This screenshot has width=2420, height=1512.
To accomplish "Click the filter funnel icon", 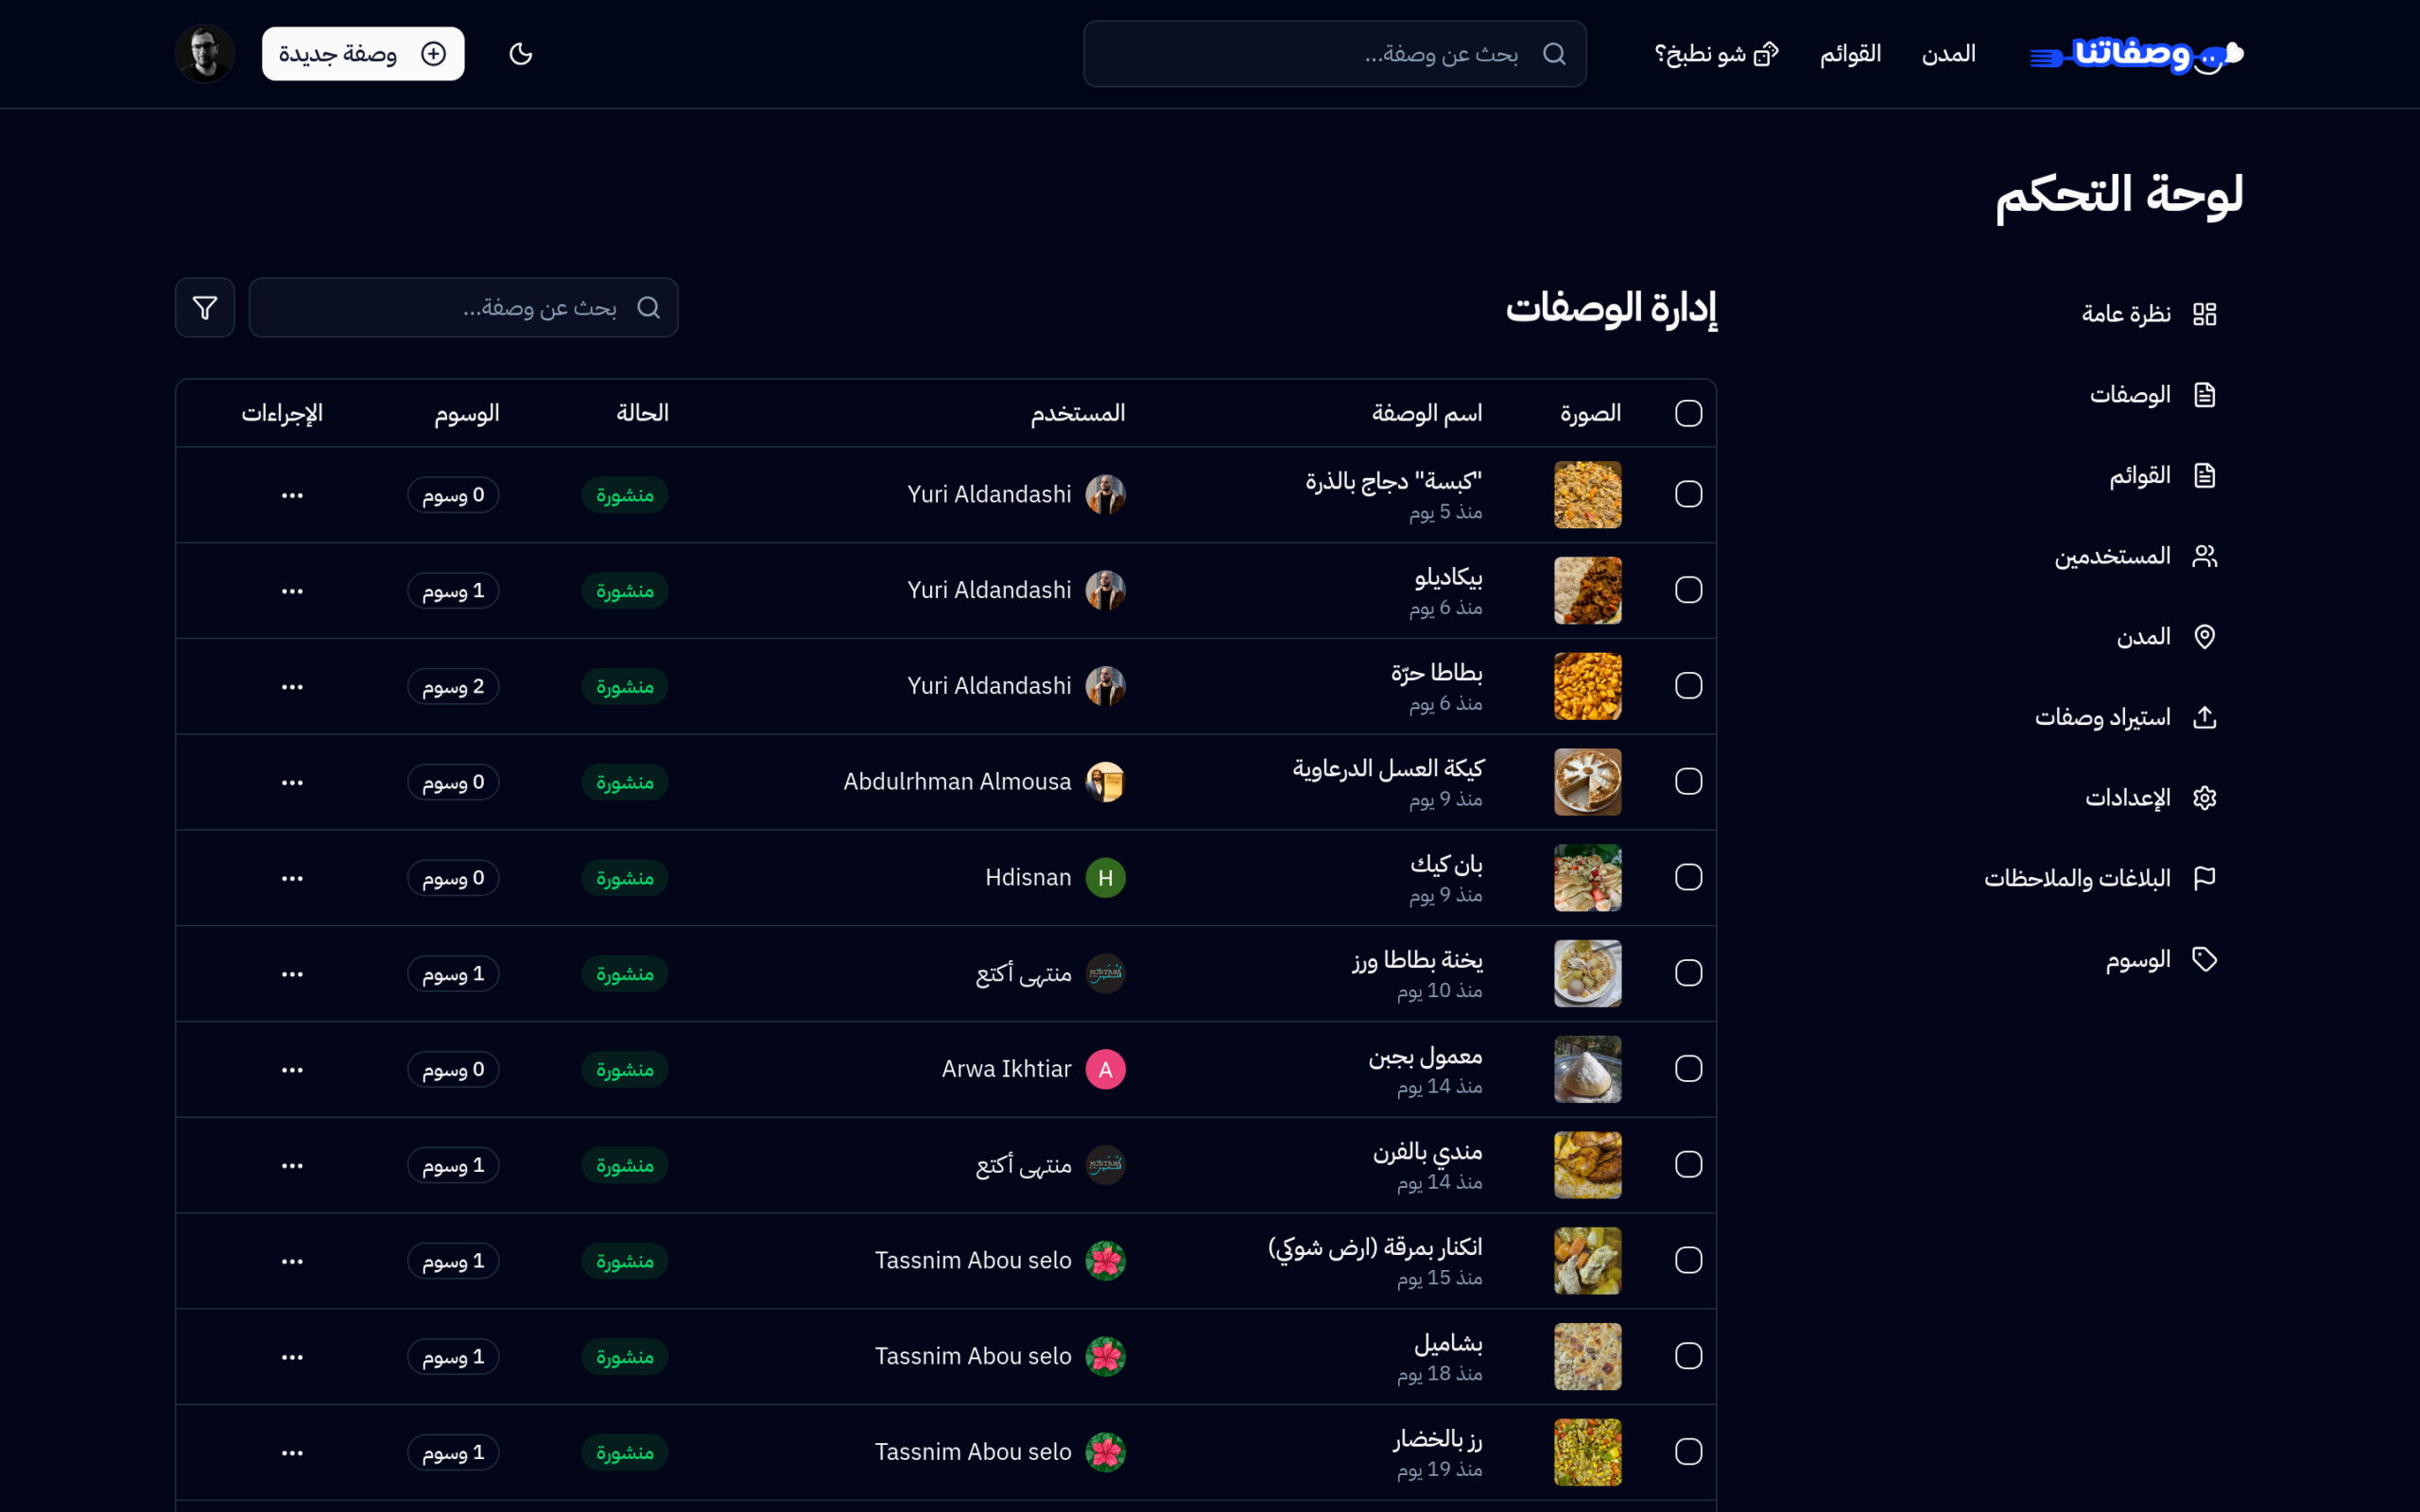I will coord(204,308).
